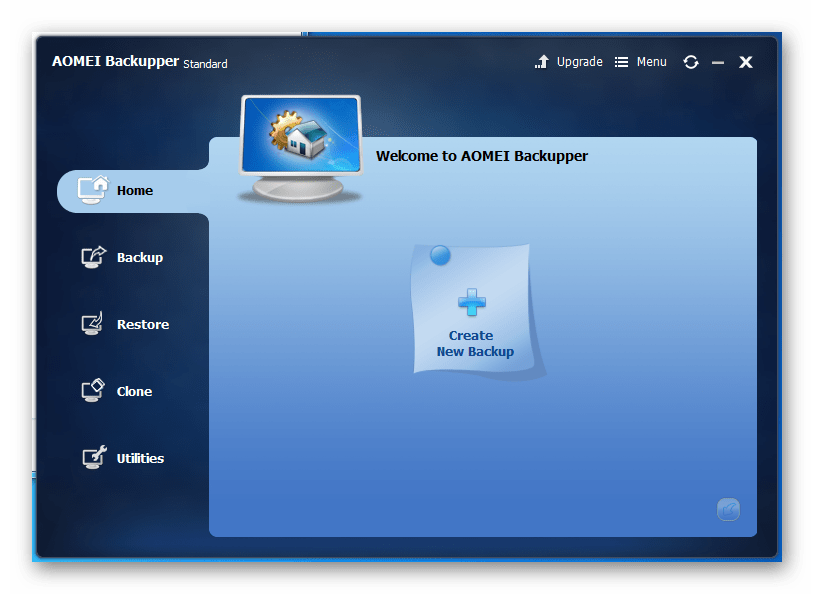
Task: Click the Upgrade link text
Action: (x=579, y=62)
